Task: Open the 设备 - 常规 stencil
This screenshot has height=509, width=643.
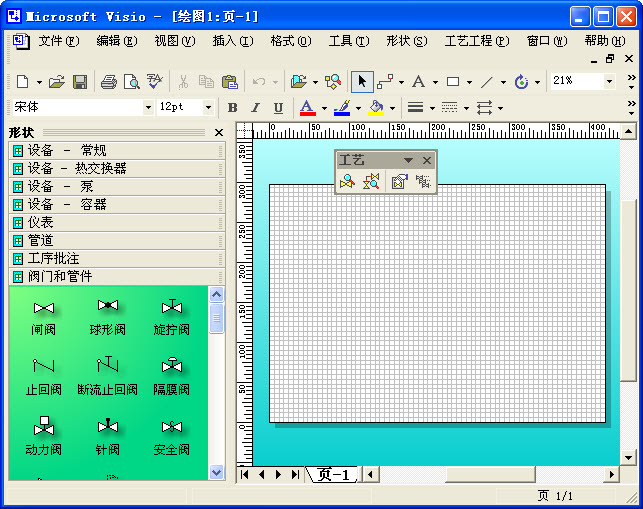Action: [117, 151]
